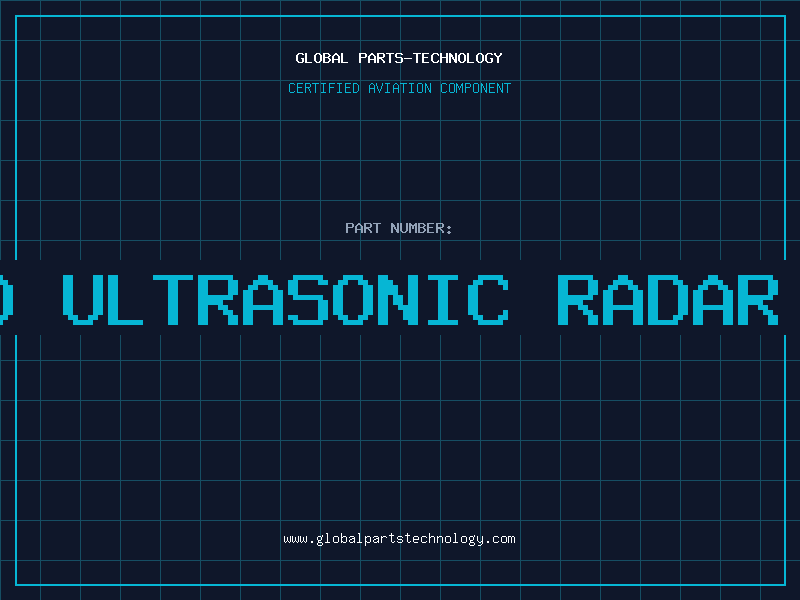Click the PART NUMBER: label
Screen dimensions: 800x600
(399, 228)
